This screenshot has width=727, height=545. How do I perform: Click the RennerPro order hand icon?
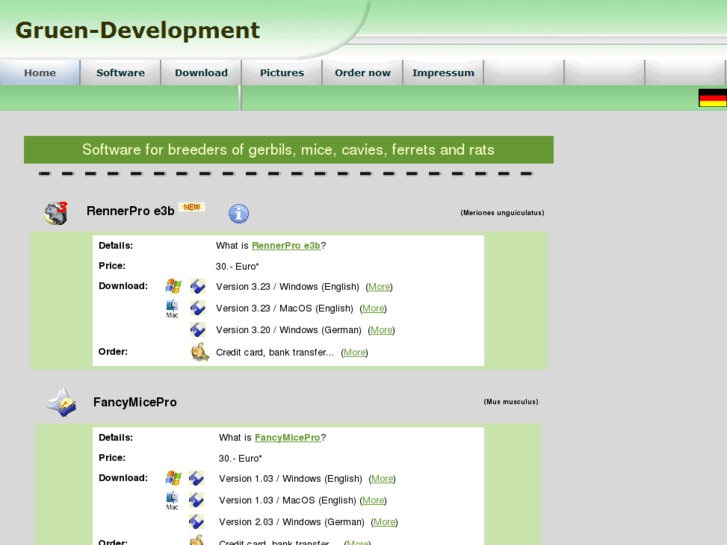[x=200, y=352]
